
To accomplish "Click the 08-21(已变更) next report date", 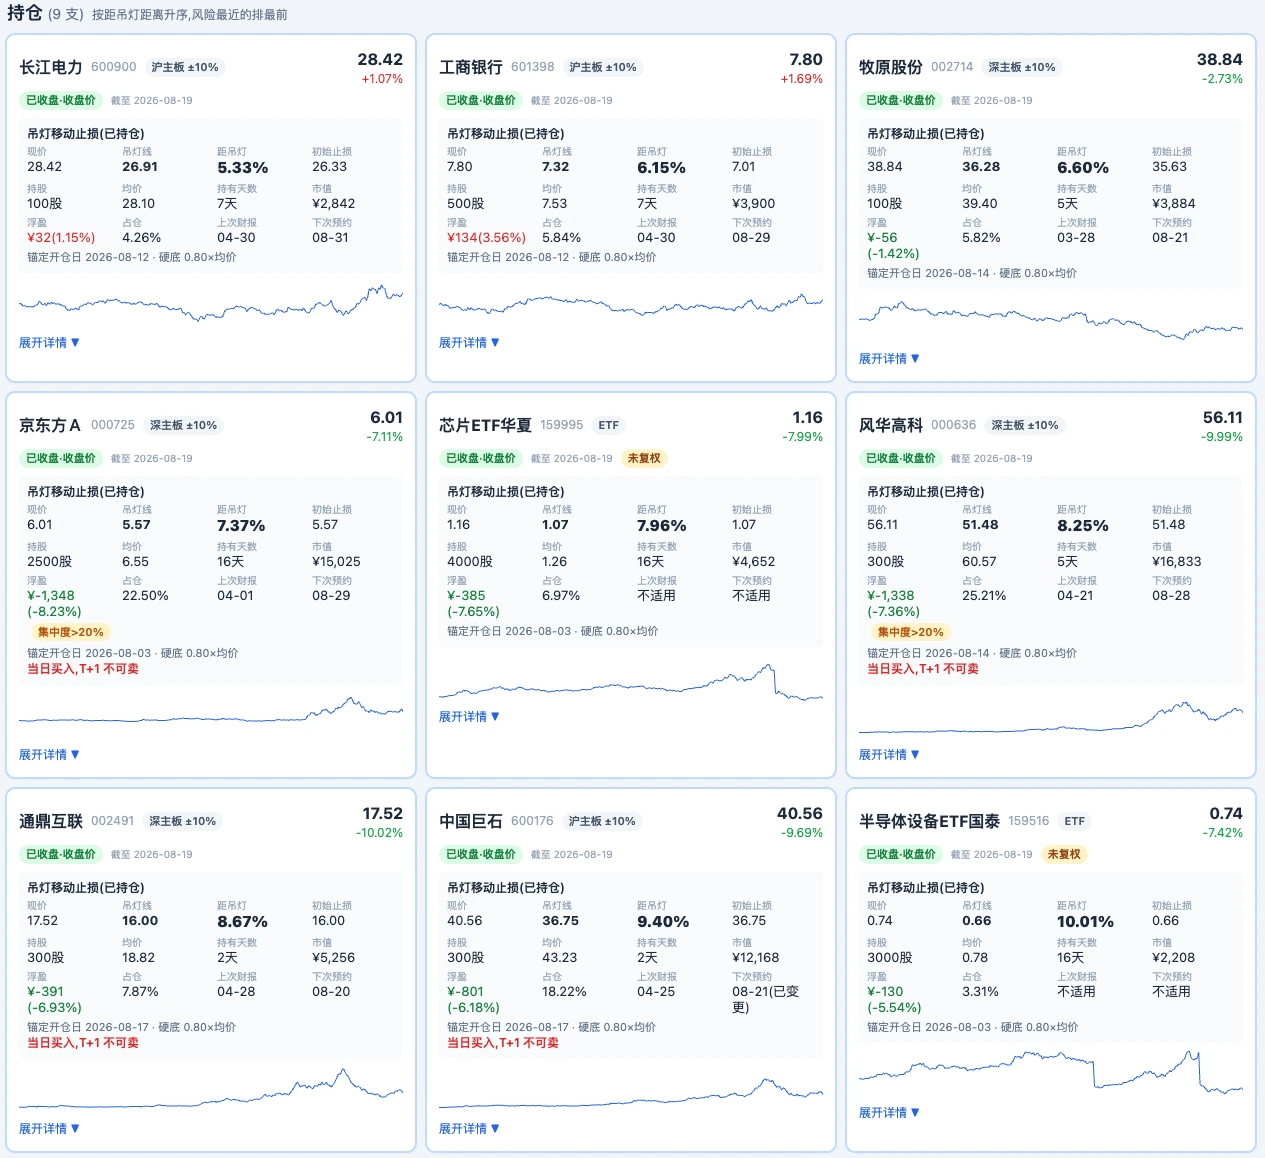I will click(766, 999).
